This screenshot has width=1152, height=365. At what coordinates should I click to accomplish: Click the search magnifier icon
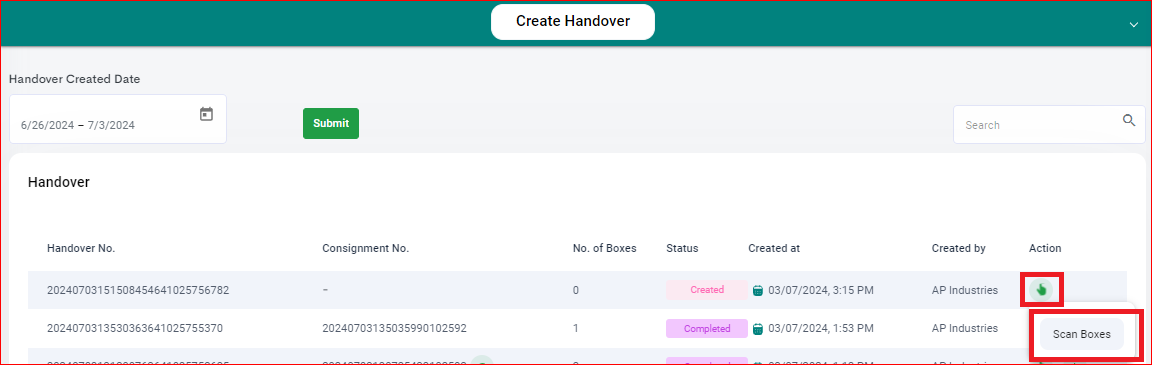pos(1129,120)
